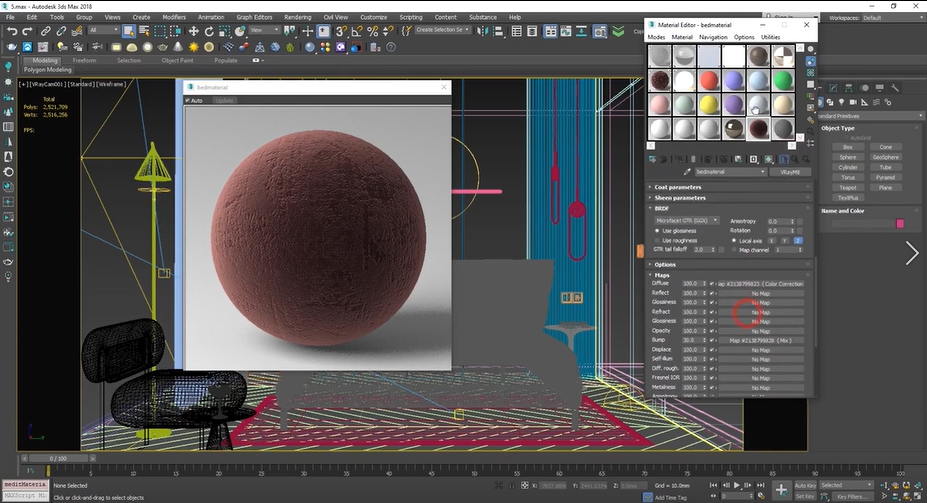
Task: Expand the Coat parameters rollout
Action: pos(730,187)
